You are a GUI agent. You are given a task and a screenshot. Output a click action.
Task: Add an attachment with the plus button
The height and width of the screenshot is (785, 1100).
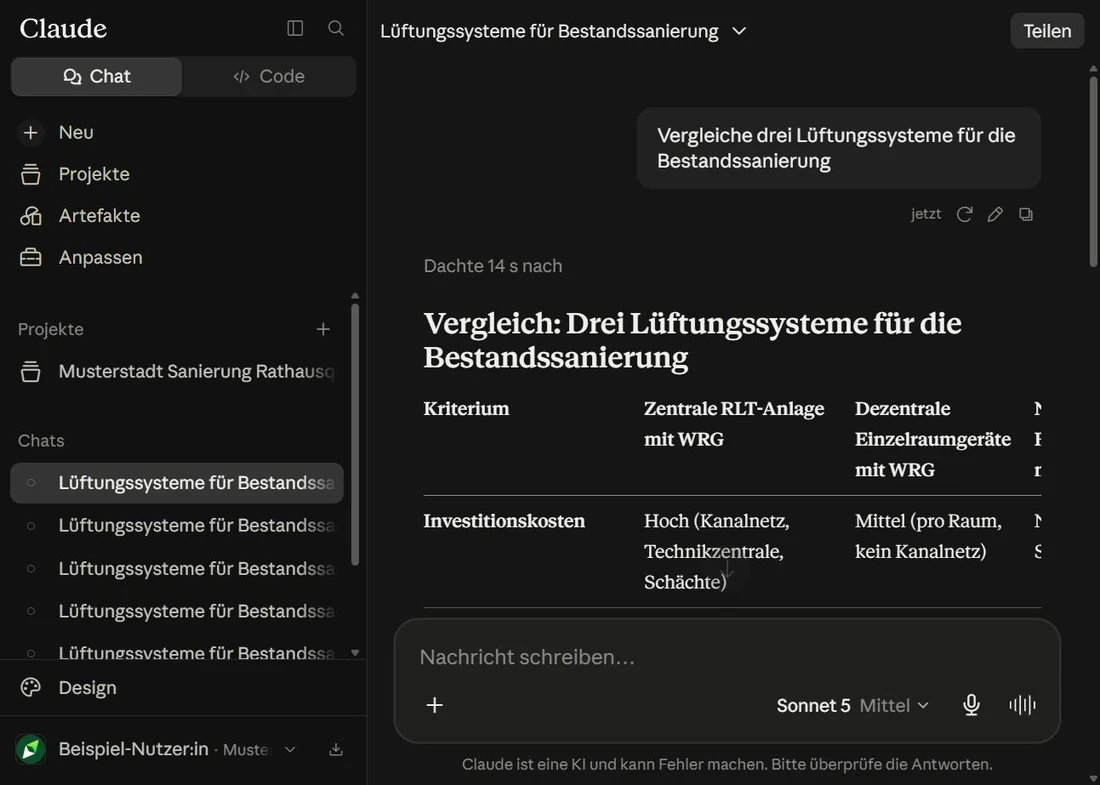tap(435, 705)
